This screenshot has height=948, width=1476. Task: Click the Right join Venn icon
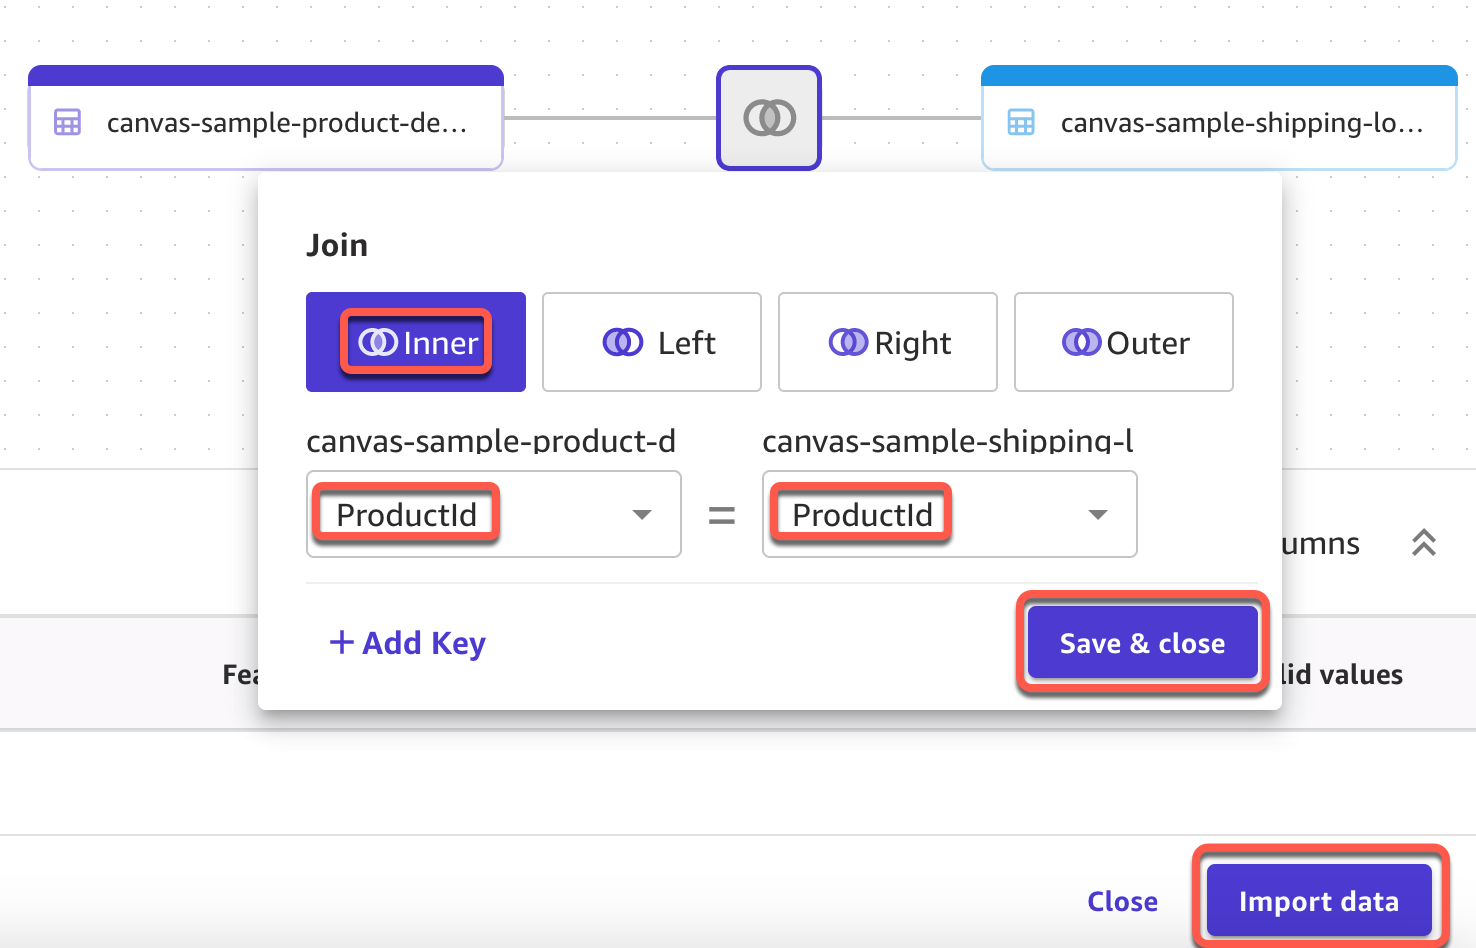click(848, 343)
